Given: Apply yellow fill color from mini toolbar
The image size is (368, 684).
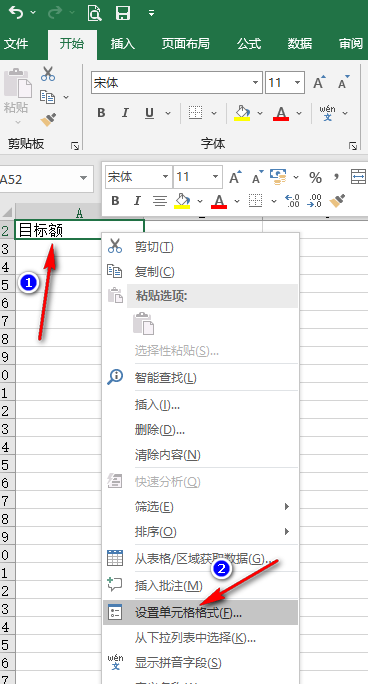Looking at the screenshot, I should tap(182, 201).
